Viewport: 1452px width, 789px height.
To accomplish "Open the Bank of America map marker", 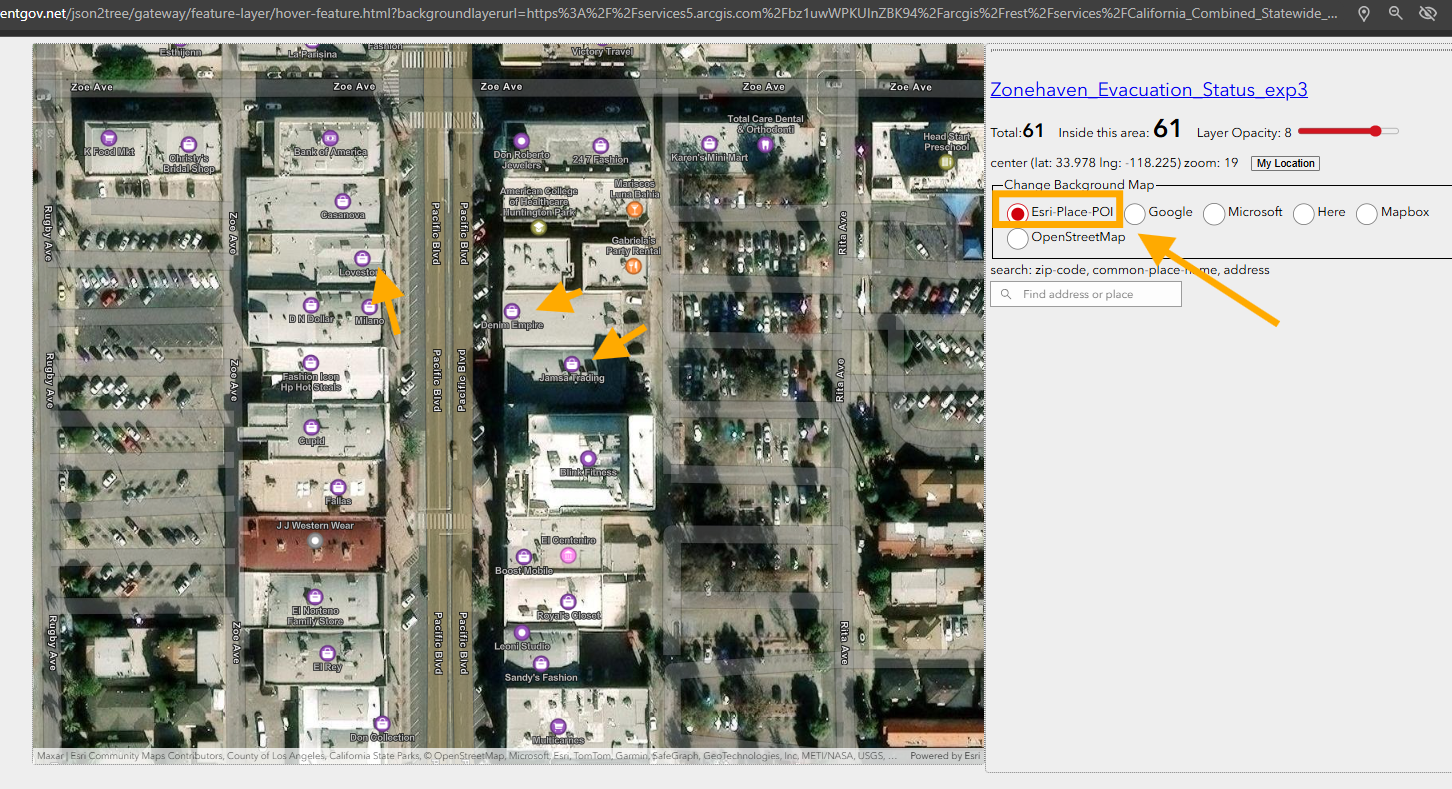I will (333, 136).
